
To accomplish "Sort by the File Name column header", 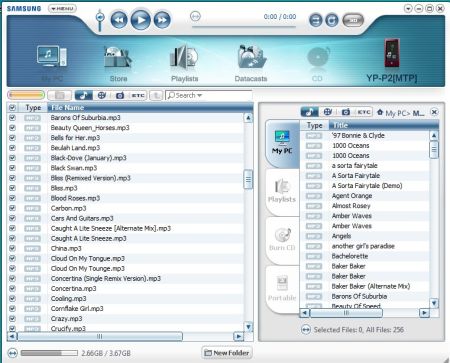I will coord(150,108).
